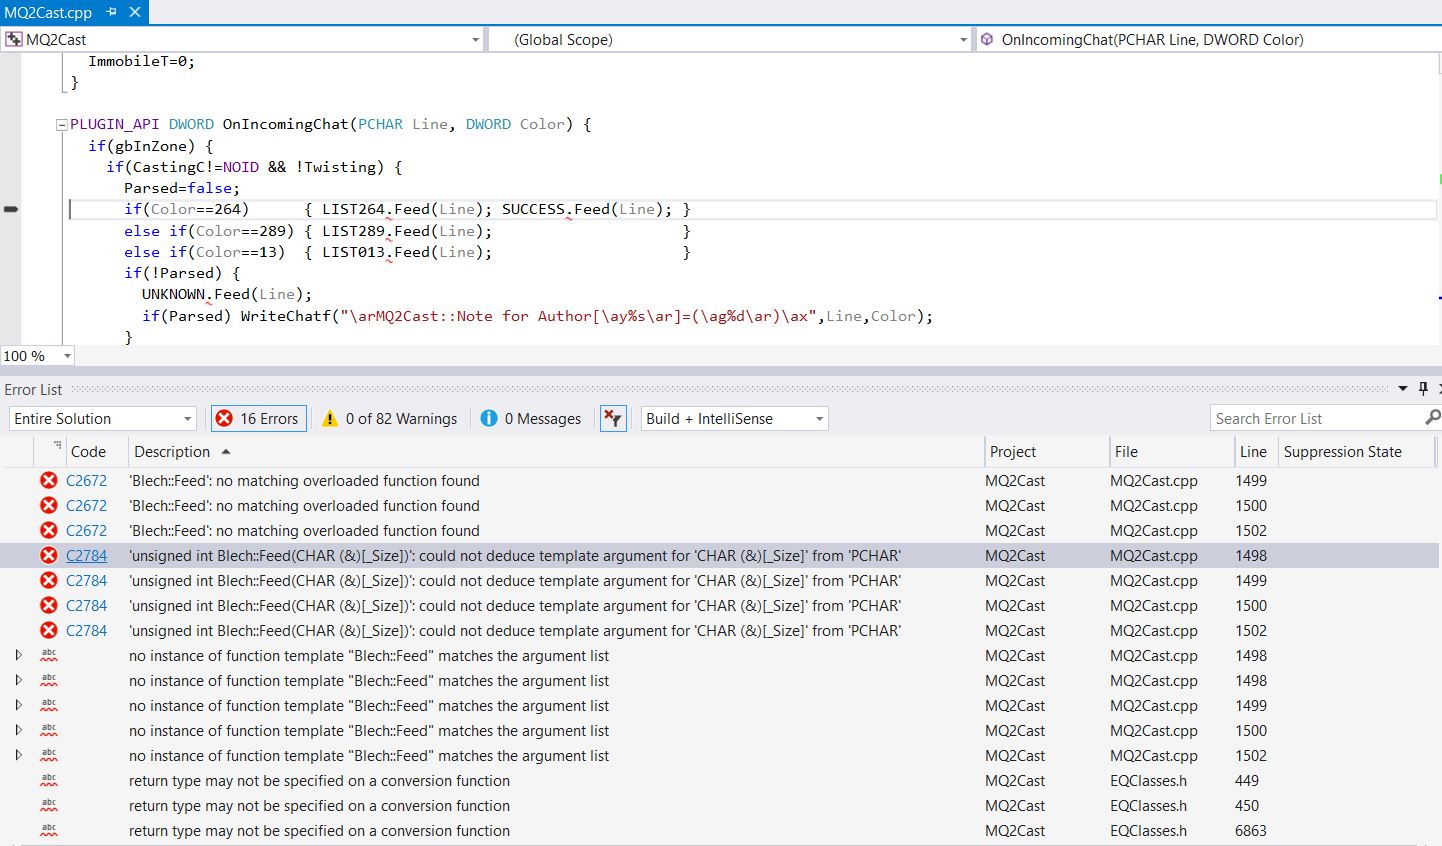Click the project icon in MQ2Cast dropdown

coord(14,40)
